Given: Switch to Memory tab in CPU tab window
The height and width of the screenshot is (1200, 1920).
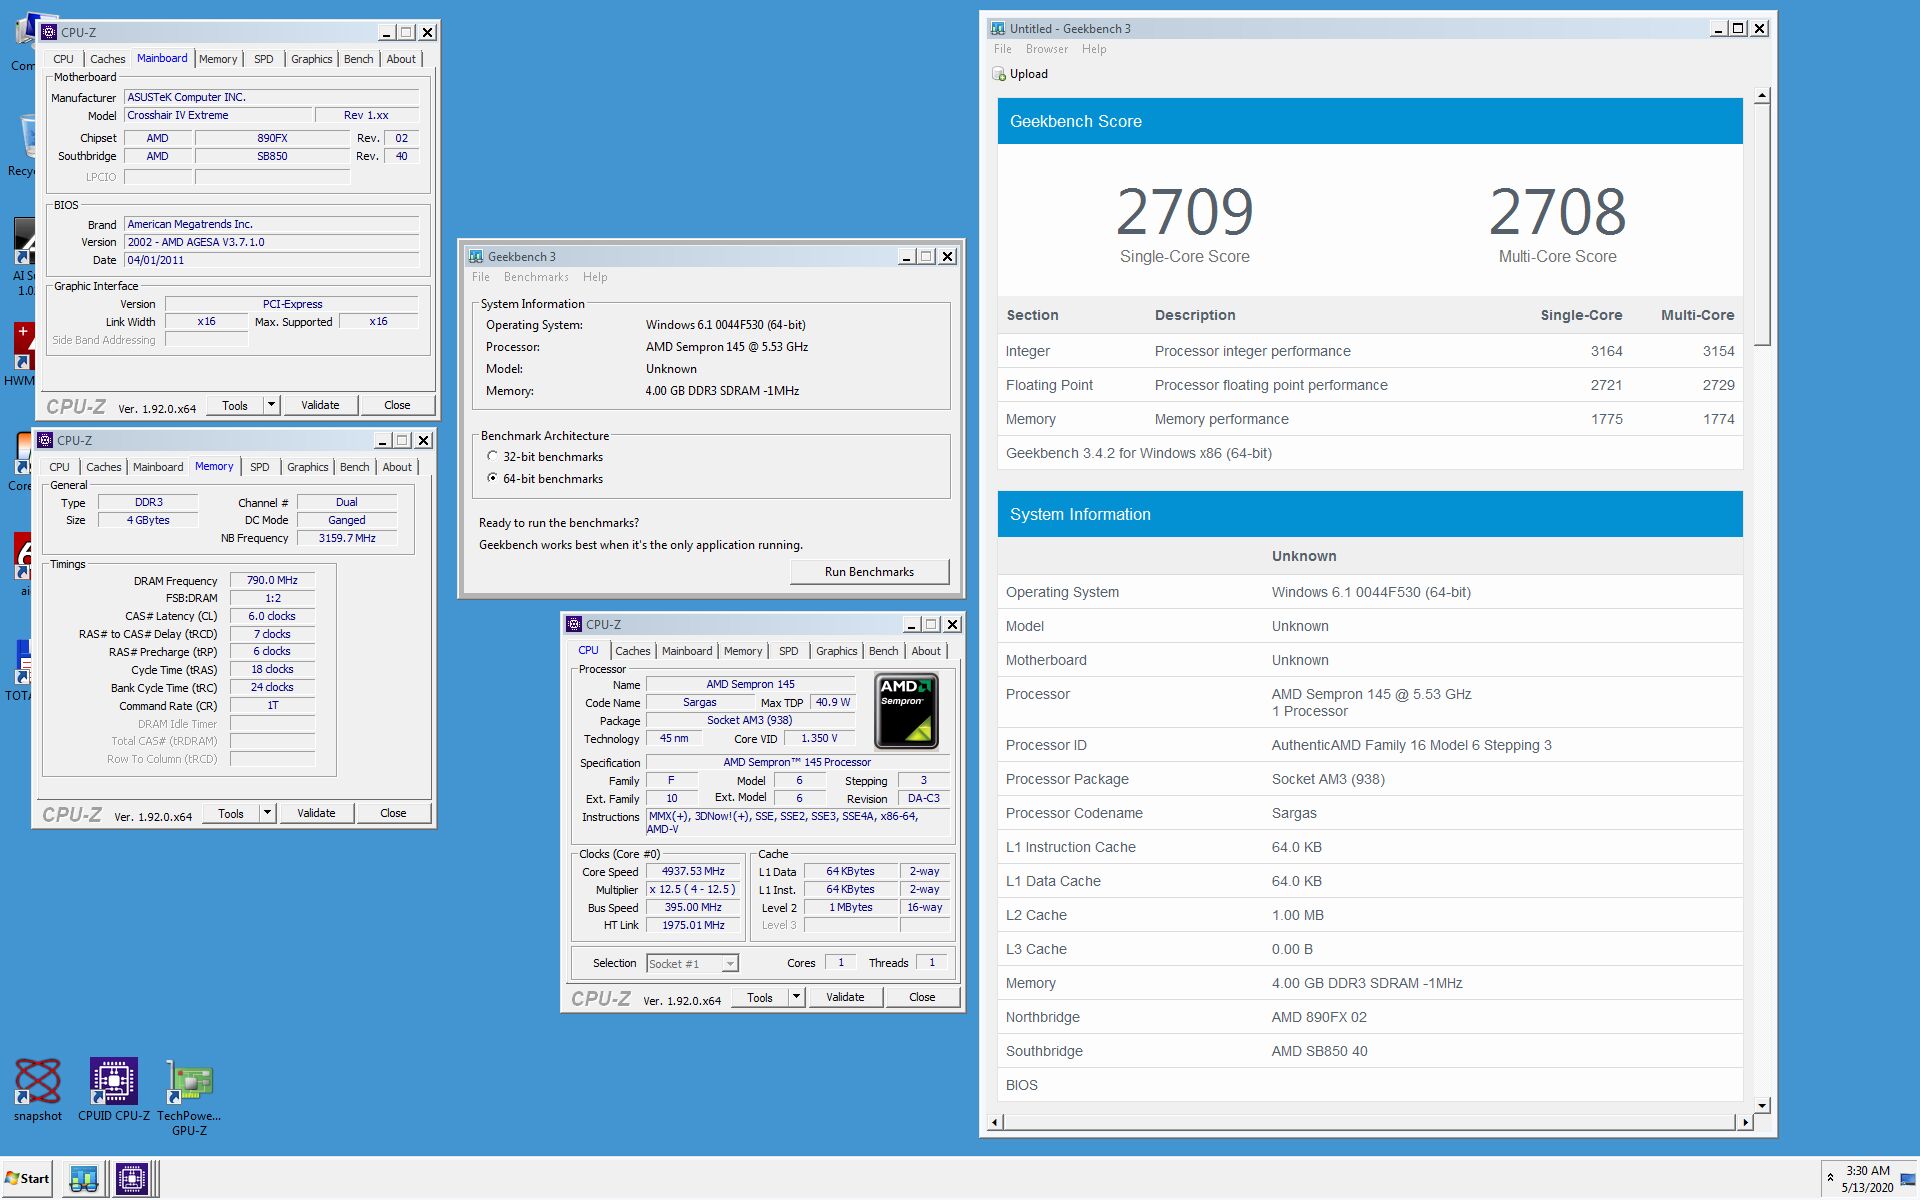Looking at the screenshot, I should (743, 651).
